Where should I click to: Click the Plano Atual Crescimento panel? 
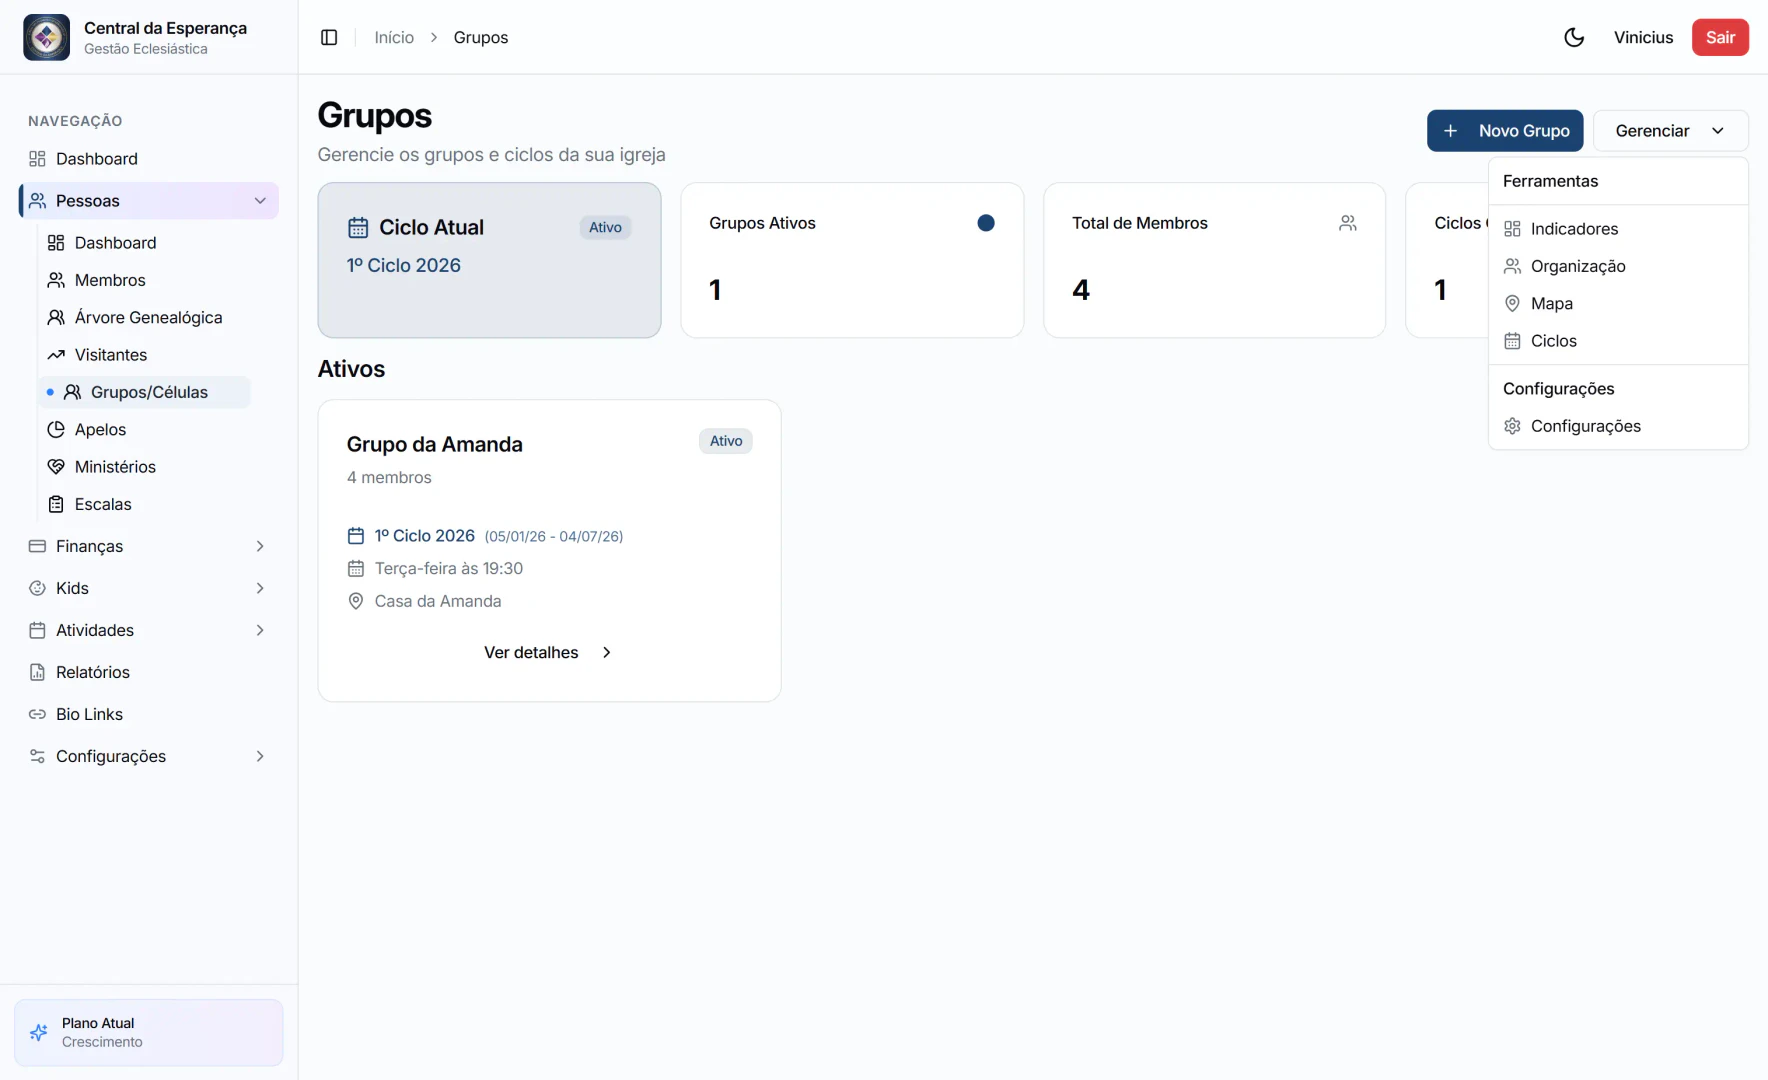pos(148,1032)
